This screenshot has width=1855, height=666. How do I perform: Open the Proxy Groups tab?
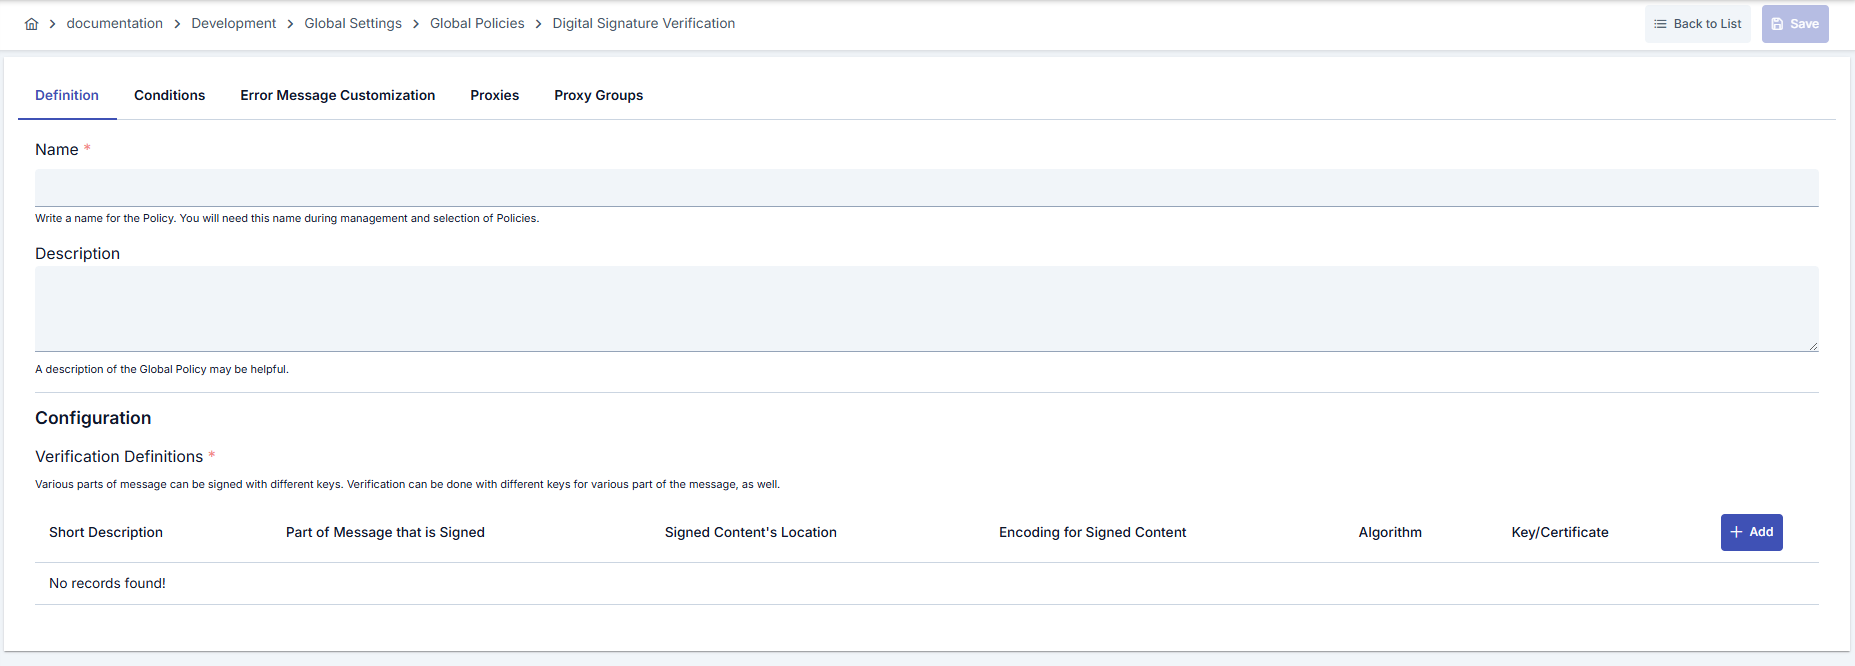click(x=598, y=95)
